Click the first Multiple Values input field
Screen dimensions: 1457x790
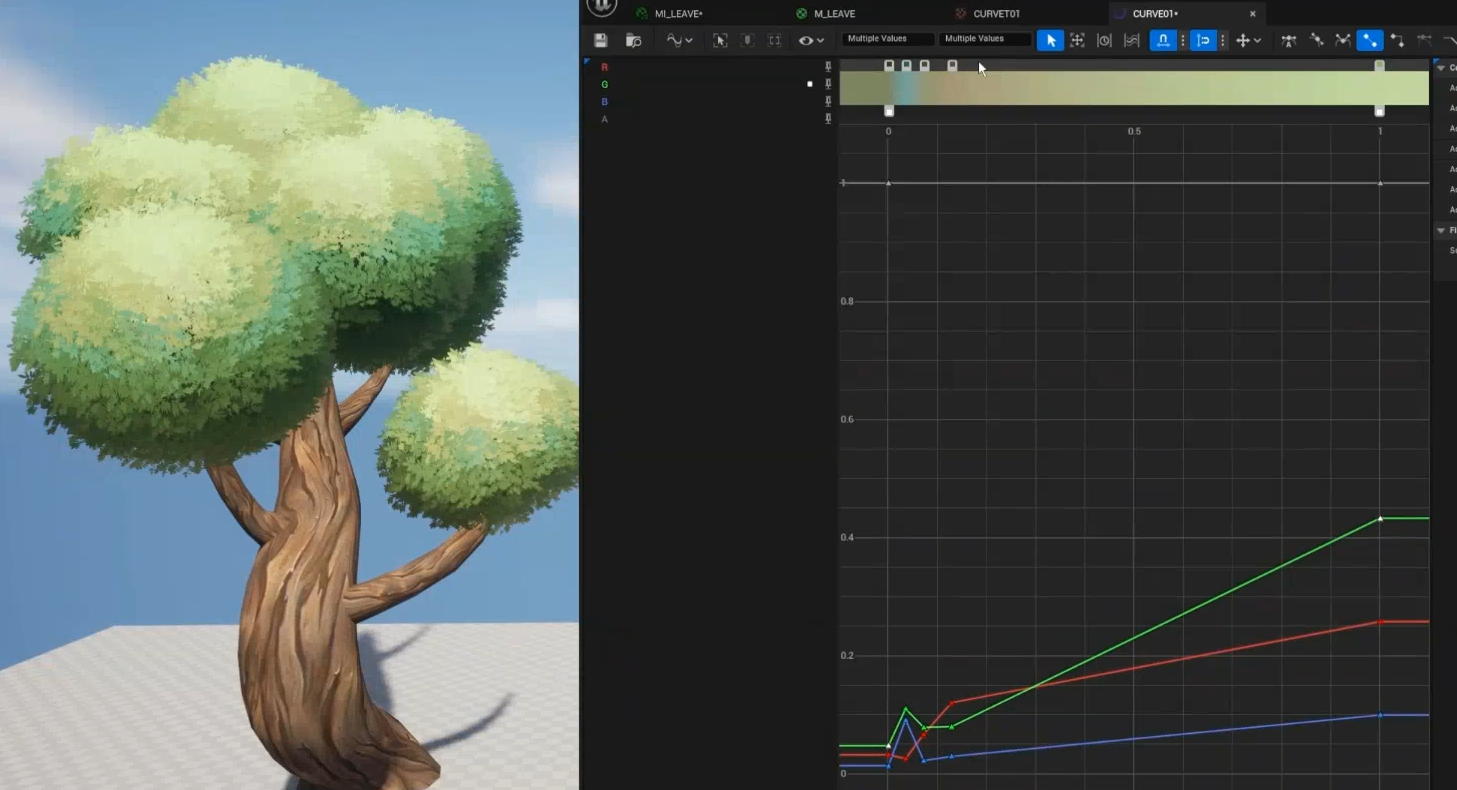[888, 39]
